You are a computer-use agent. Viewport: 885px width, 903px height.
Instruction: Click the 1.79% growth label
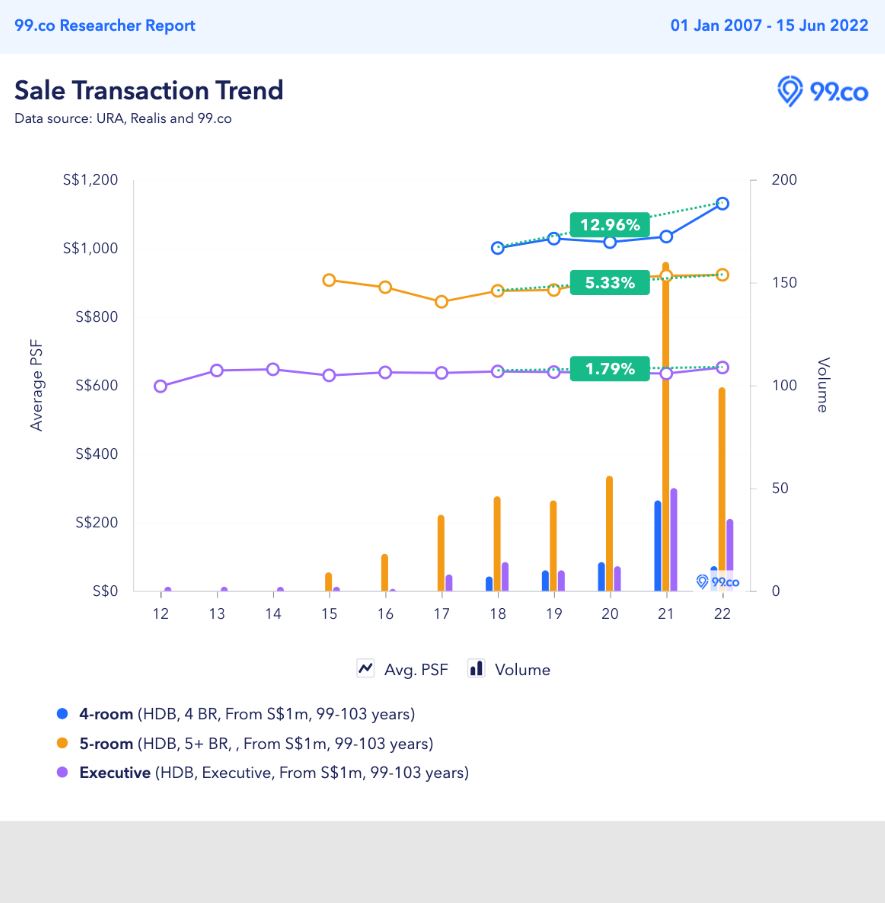[610, 369]
